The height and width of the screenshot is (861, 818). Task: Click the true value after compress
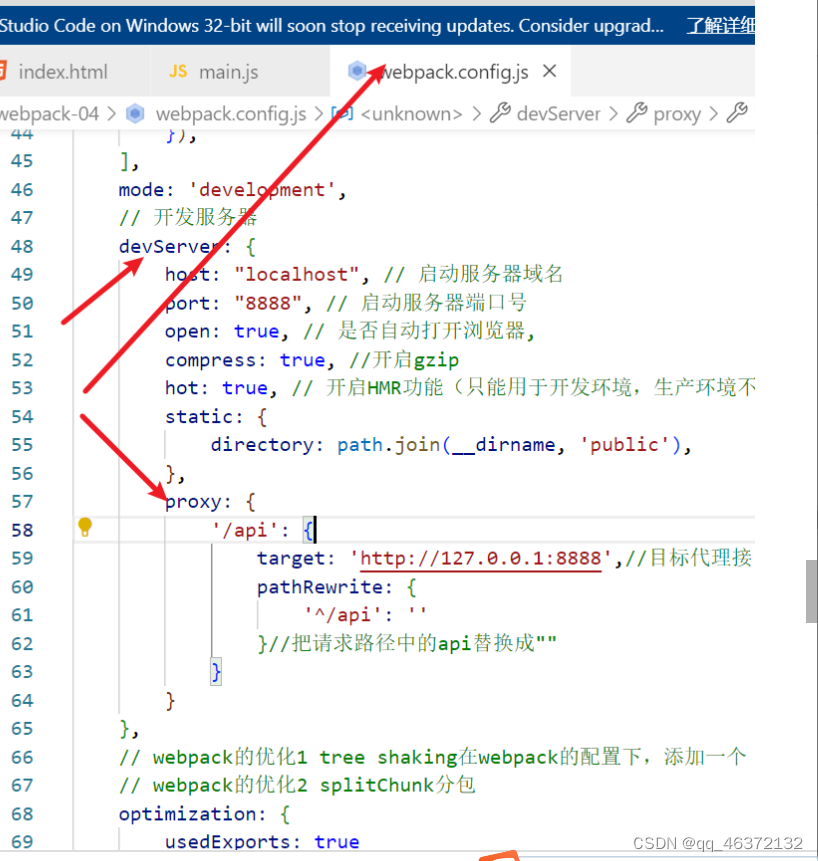tap(302, 360)
